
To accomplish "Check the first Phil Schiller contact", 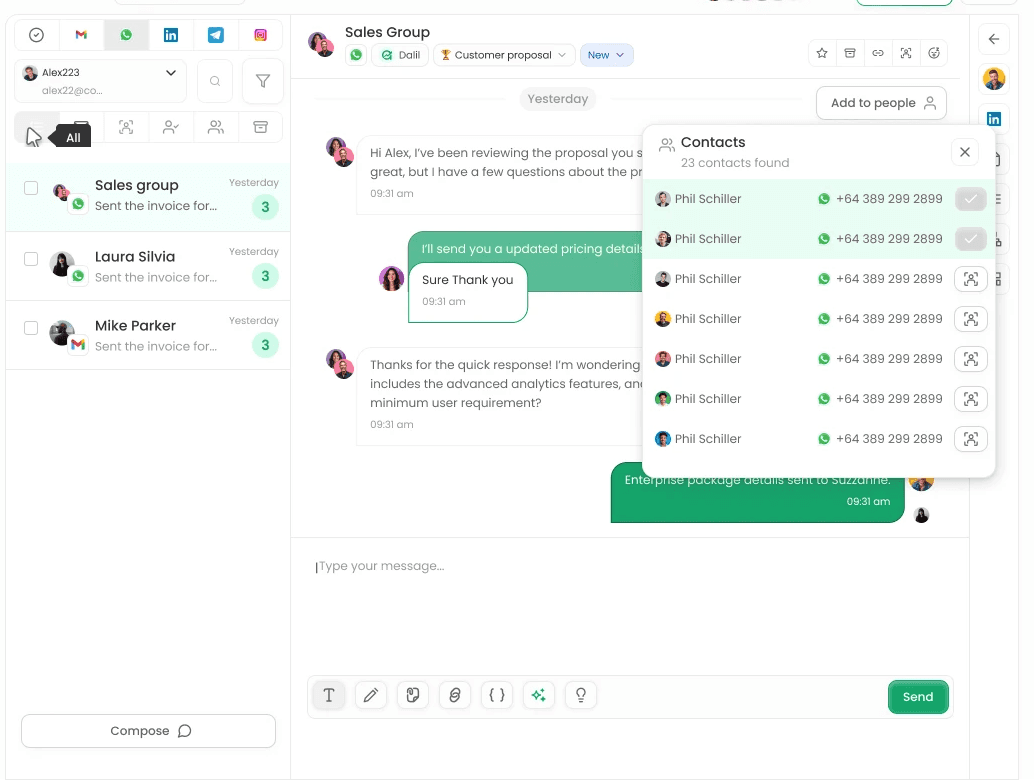I will coord(970,198).
